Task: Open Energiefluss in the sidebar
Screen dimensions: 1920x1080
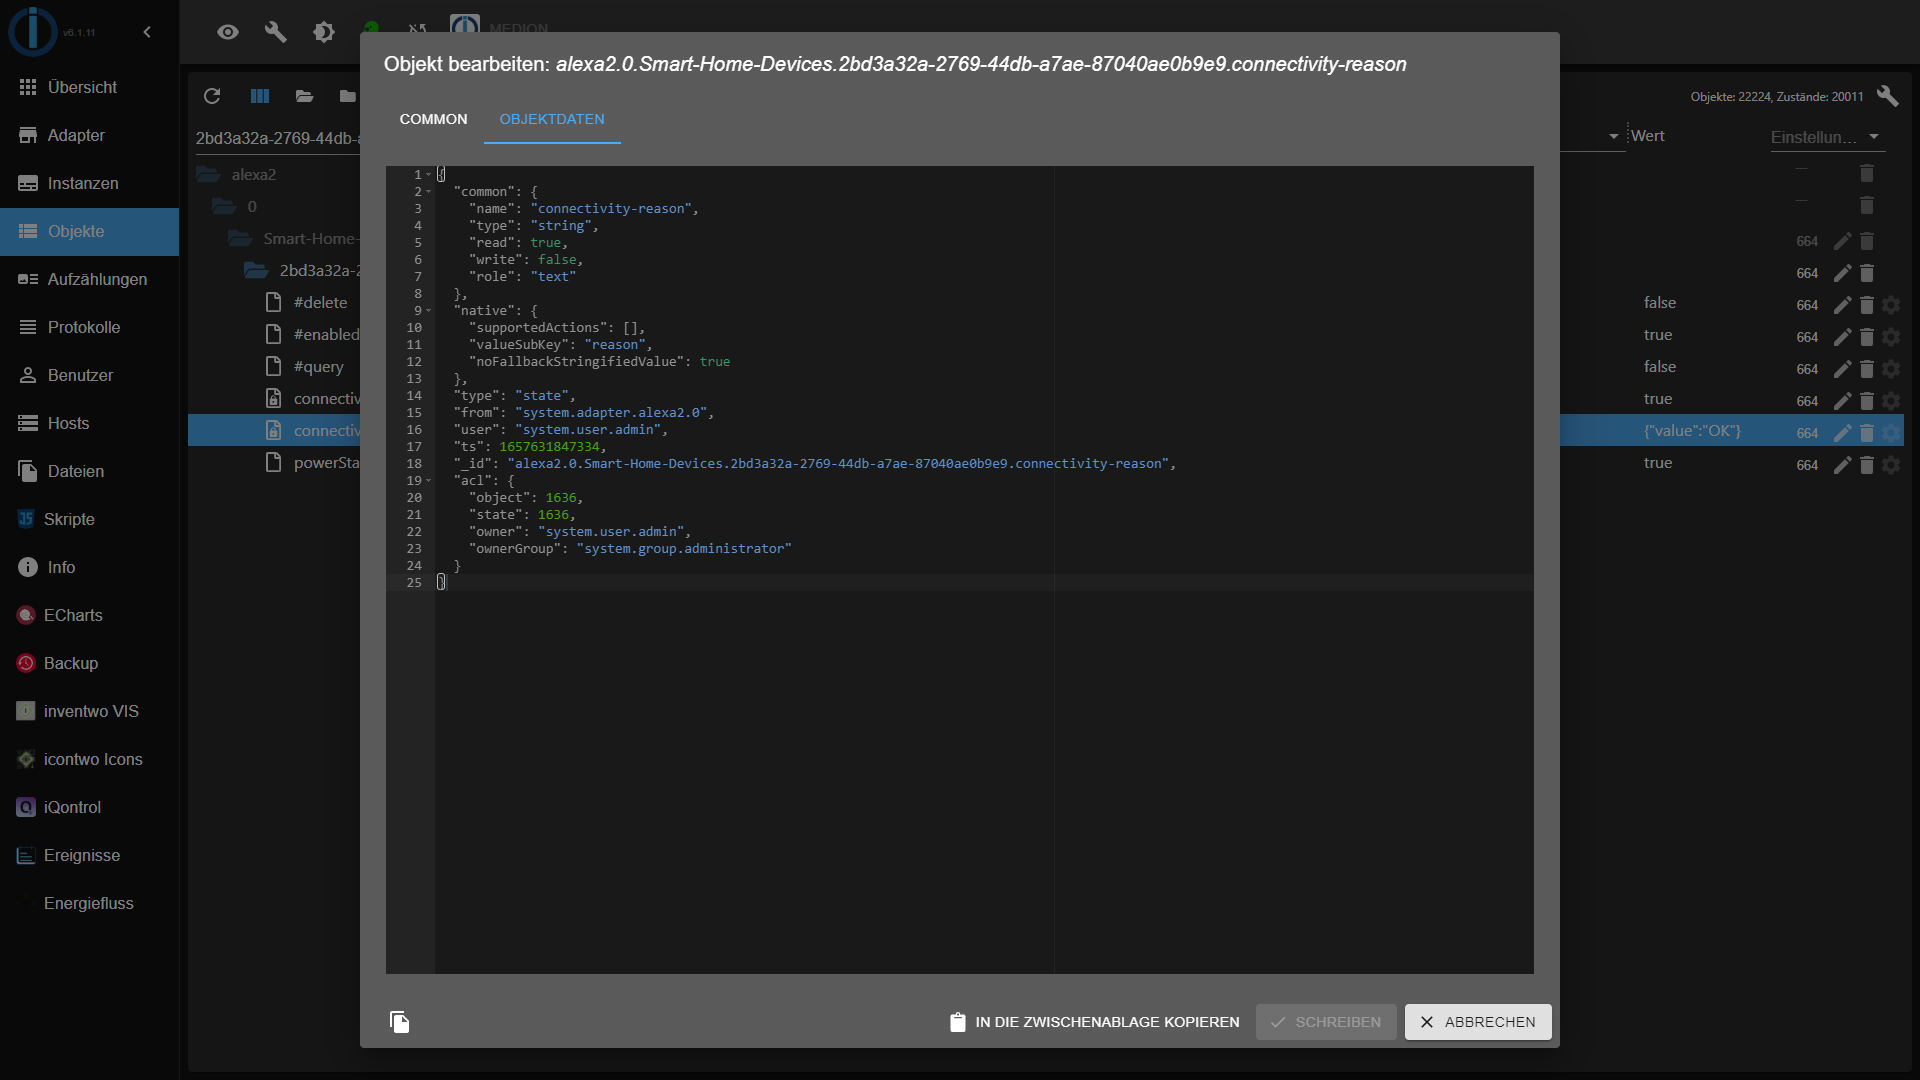Action: (89, 903)
